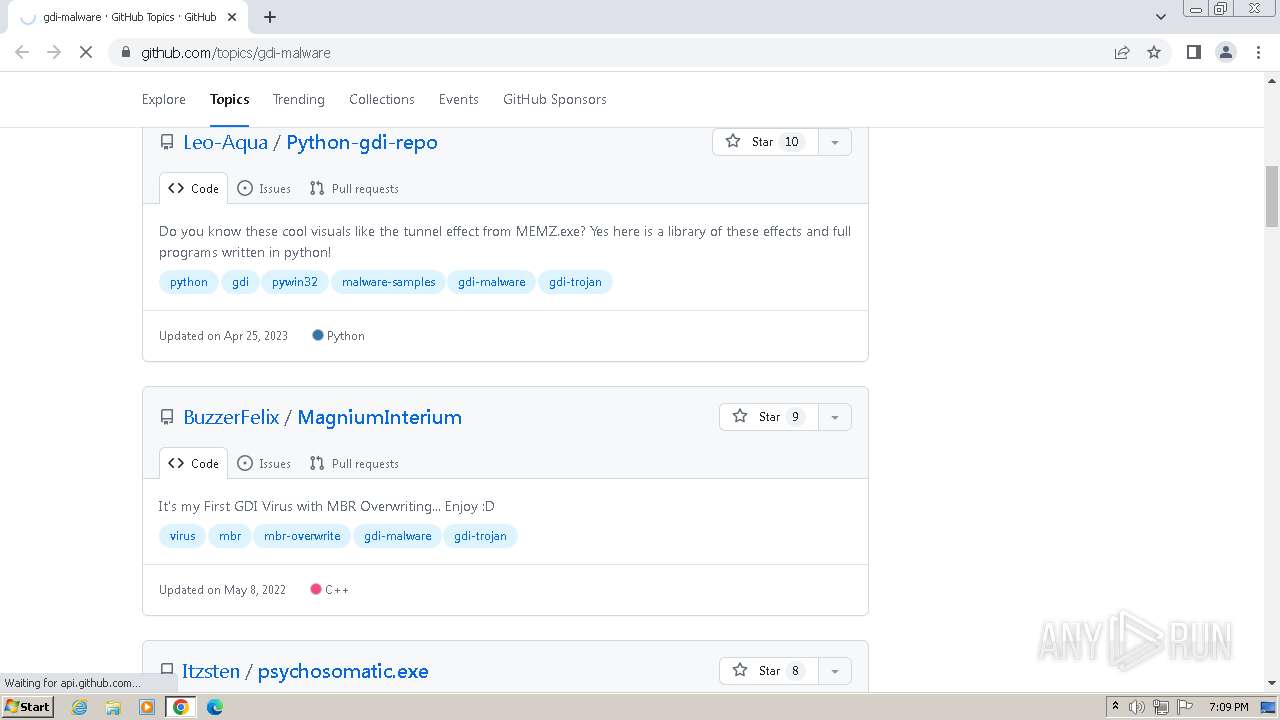Viewport: 1280px width, 720px height.
Task: Select gdi-malware tag under MagniumInterium
Action: click(398, 536)
